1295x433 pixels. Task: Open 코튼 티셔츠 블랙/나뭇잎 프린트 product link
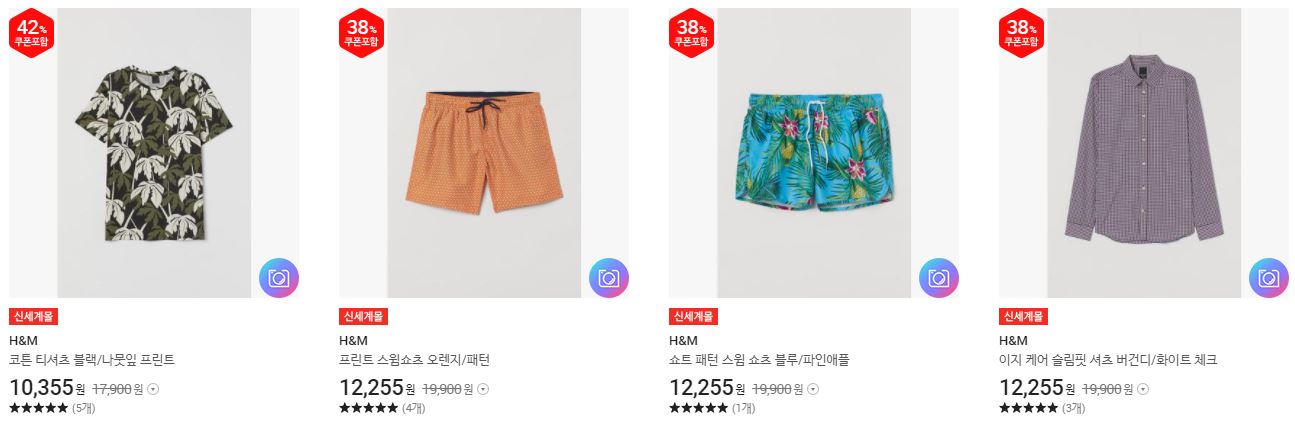click(x=92, y=360)
